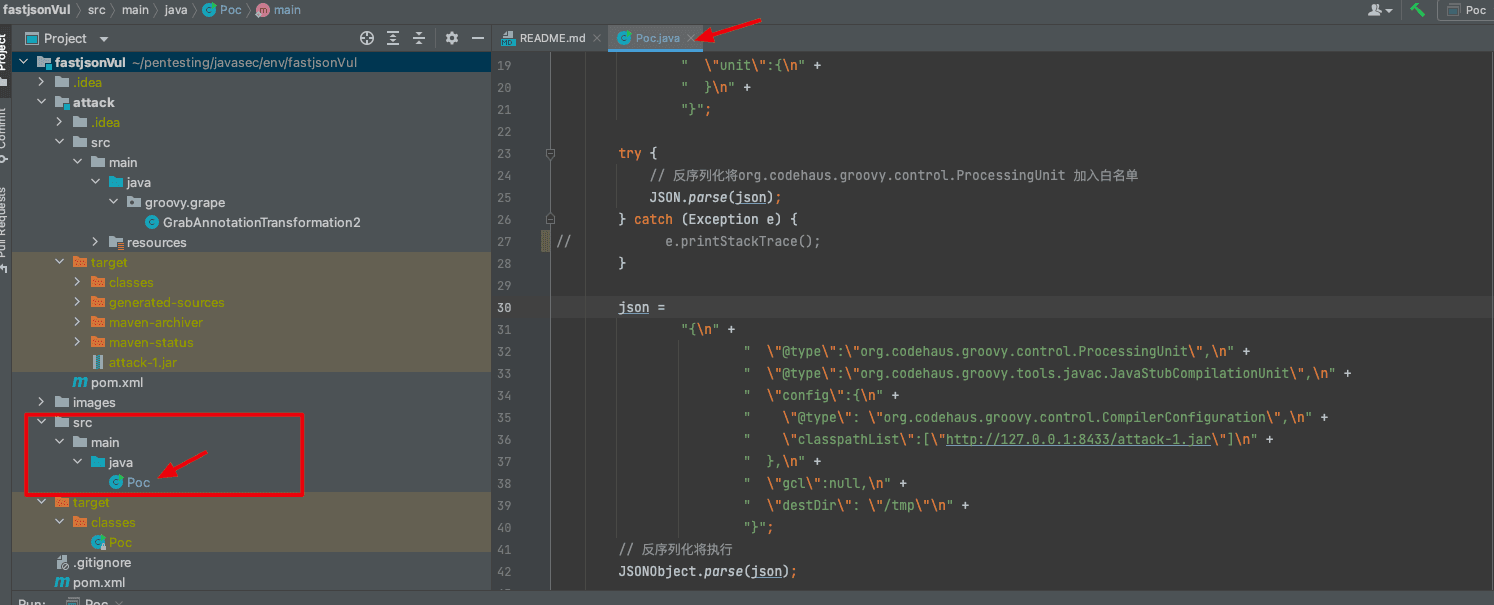The width and height of the screenshot is (1494, 605).
Task: Place cursor on JSON.parse(json) in line 25
Action: tap(715, 197)
